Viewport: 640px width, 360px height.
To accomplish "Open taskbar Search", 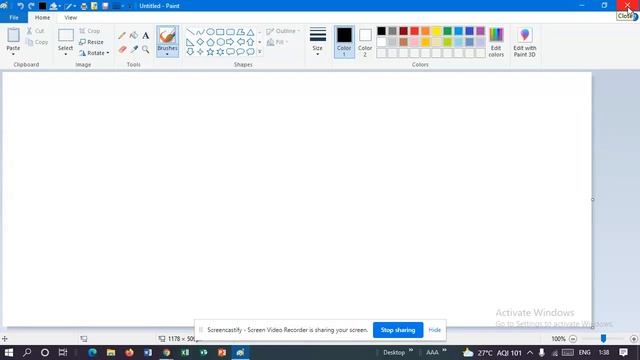I will tap(27, 352).
